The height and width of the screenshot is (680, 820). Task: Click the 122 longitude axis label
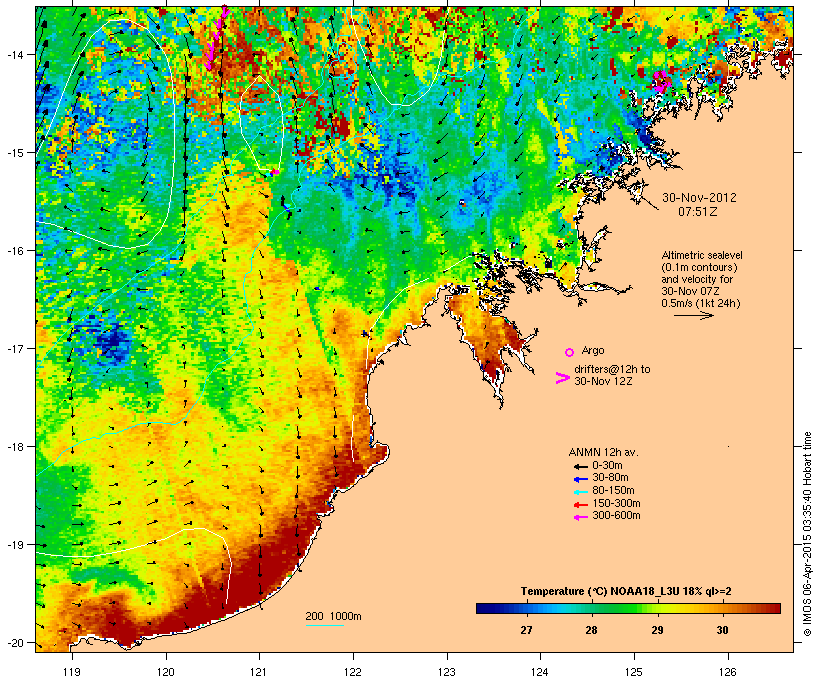pos(353,672)
